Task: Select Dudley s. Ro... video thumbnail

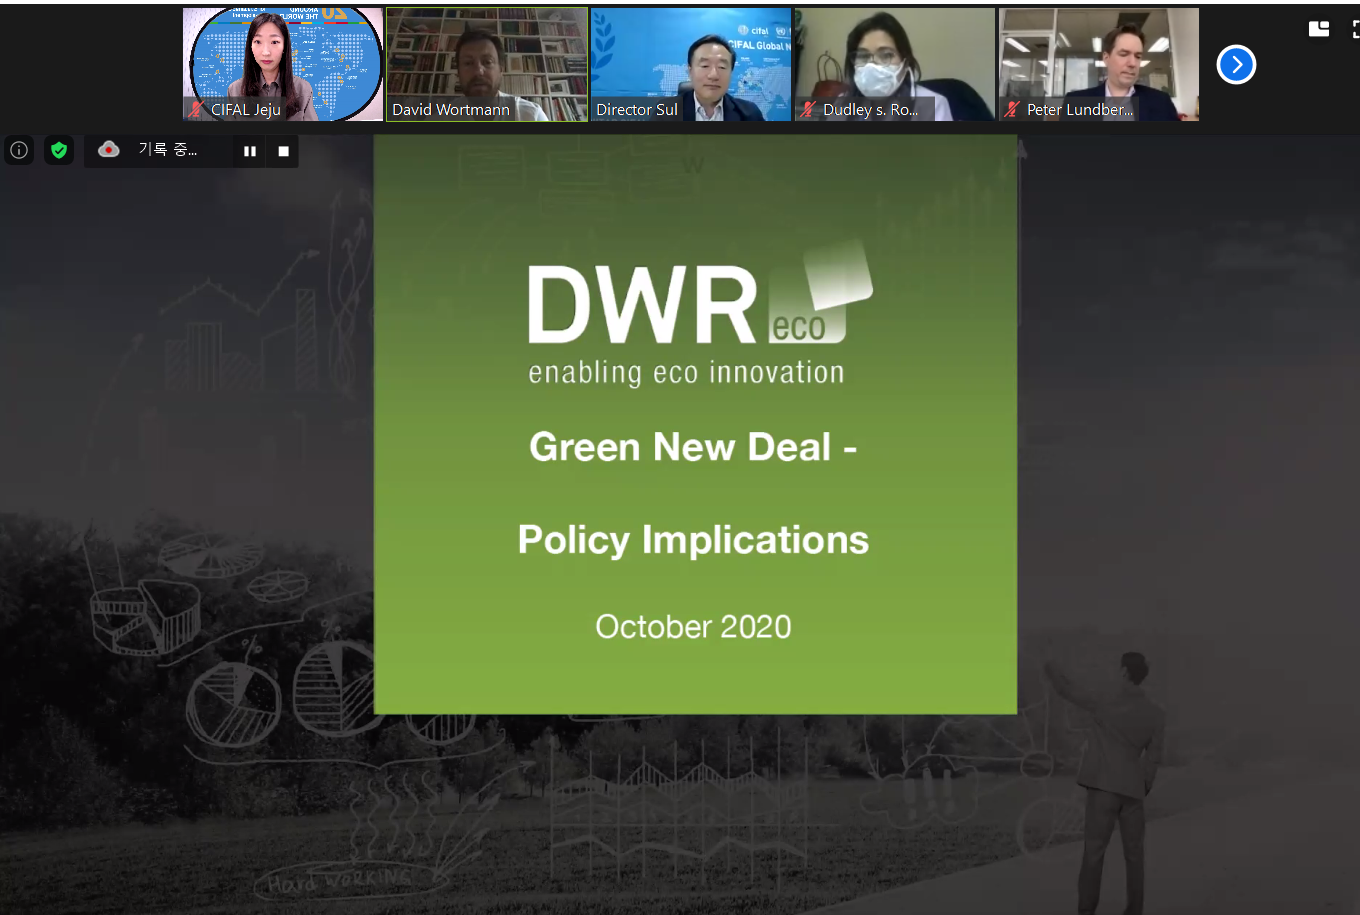Action: [895, 64]
